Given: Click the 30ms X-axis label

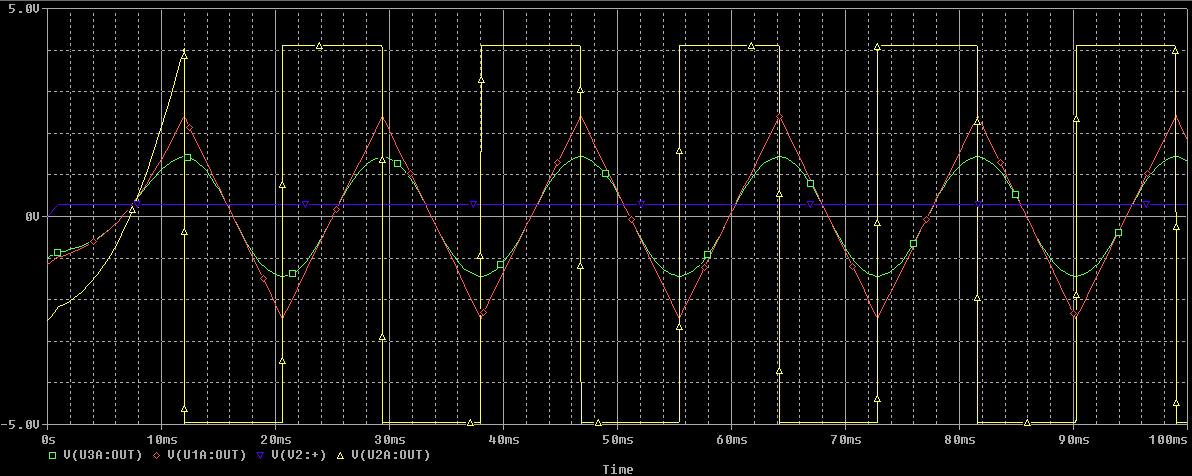Looking at the screenshot, I should coord(388,440).
